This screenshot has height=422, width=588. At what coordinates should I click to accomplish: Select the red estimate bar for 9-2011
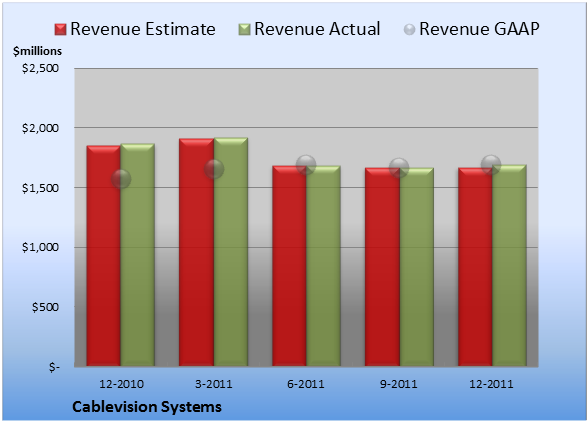(382, 267)
